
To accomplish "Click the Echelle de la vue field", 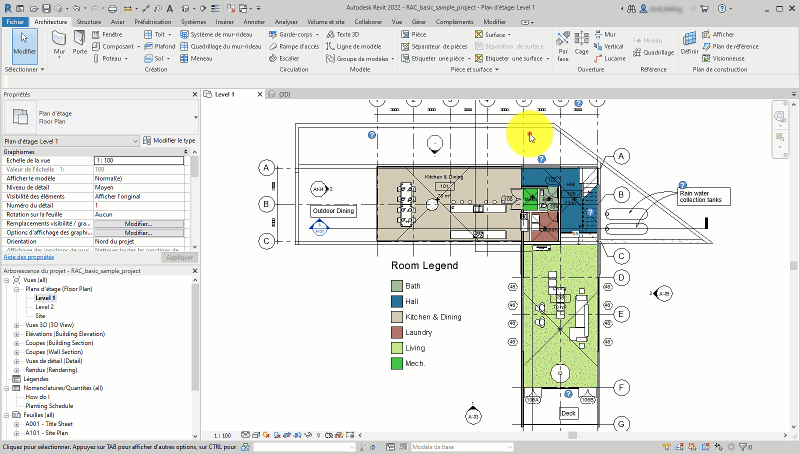I will [139, 161].
